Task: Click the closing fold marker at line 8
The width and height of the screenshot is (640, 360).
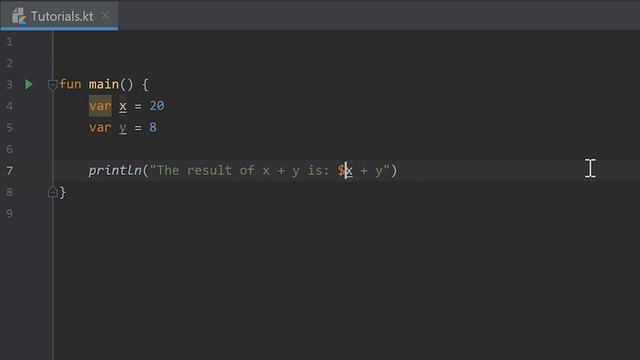Action: point(52,192)
